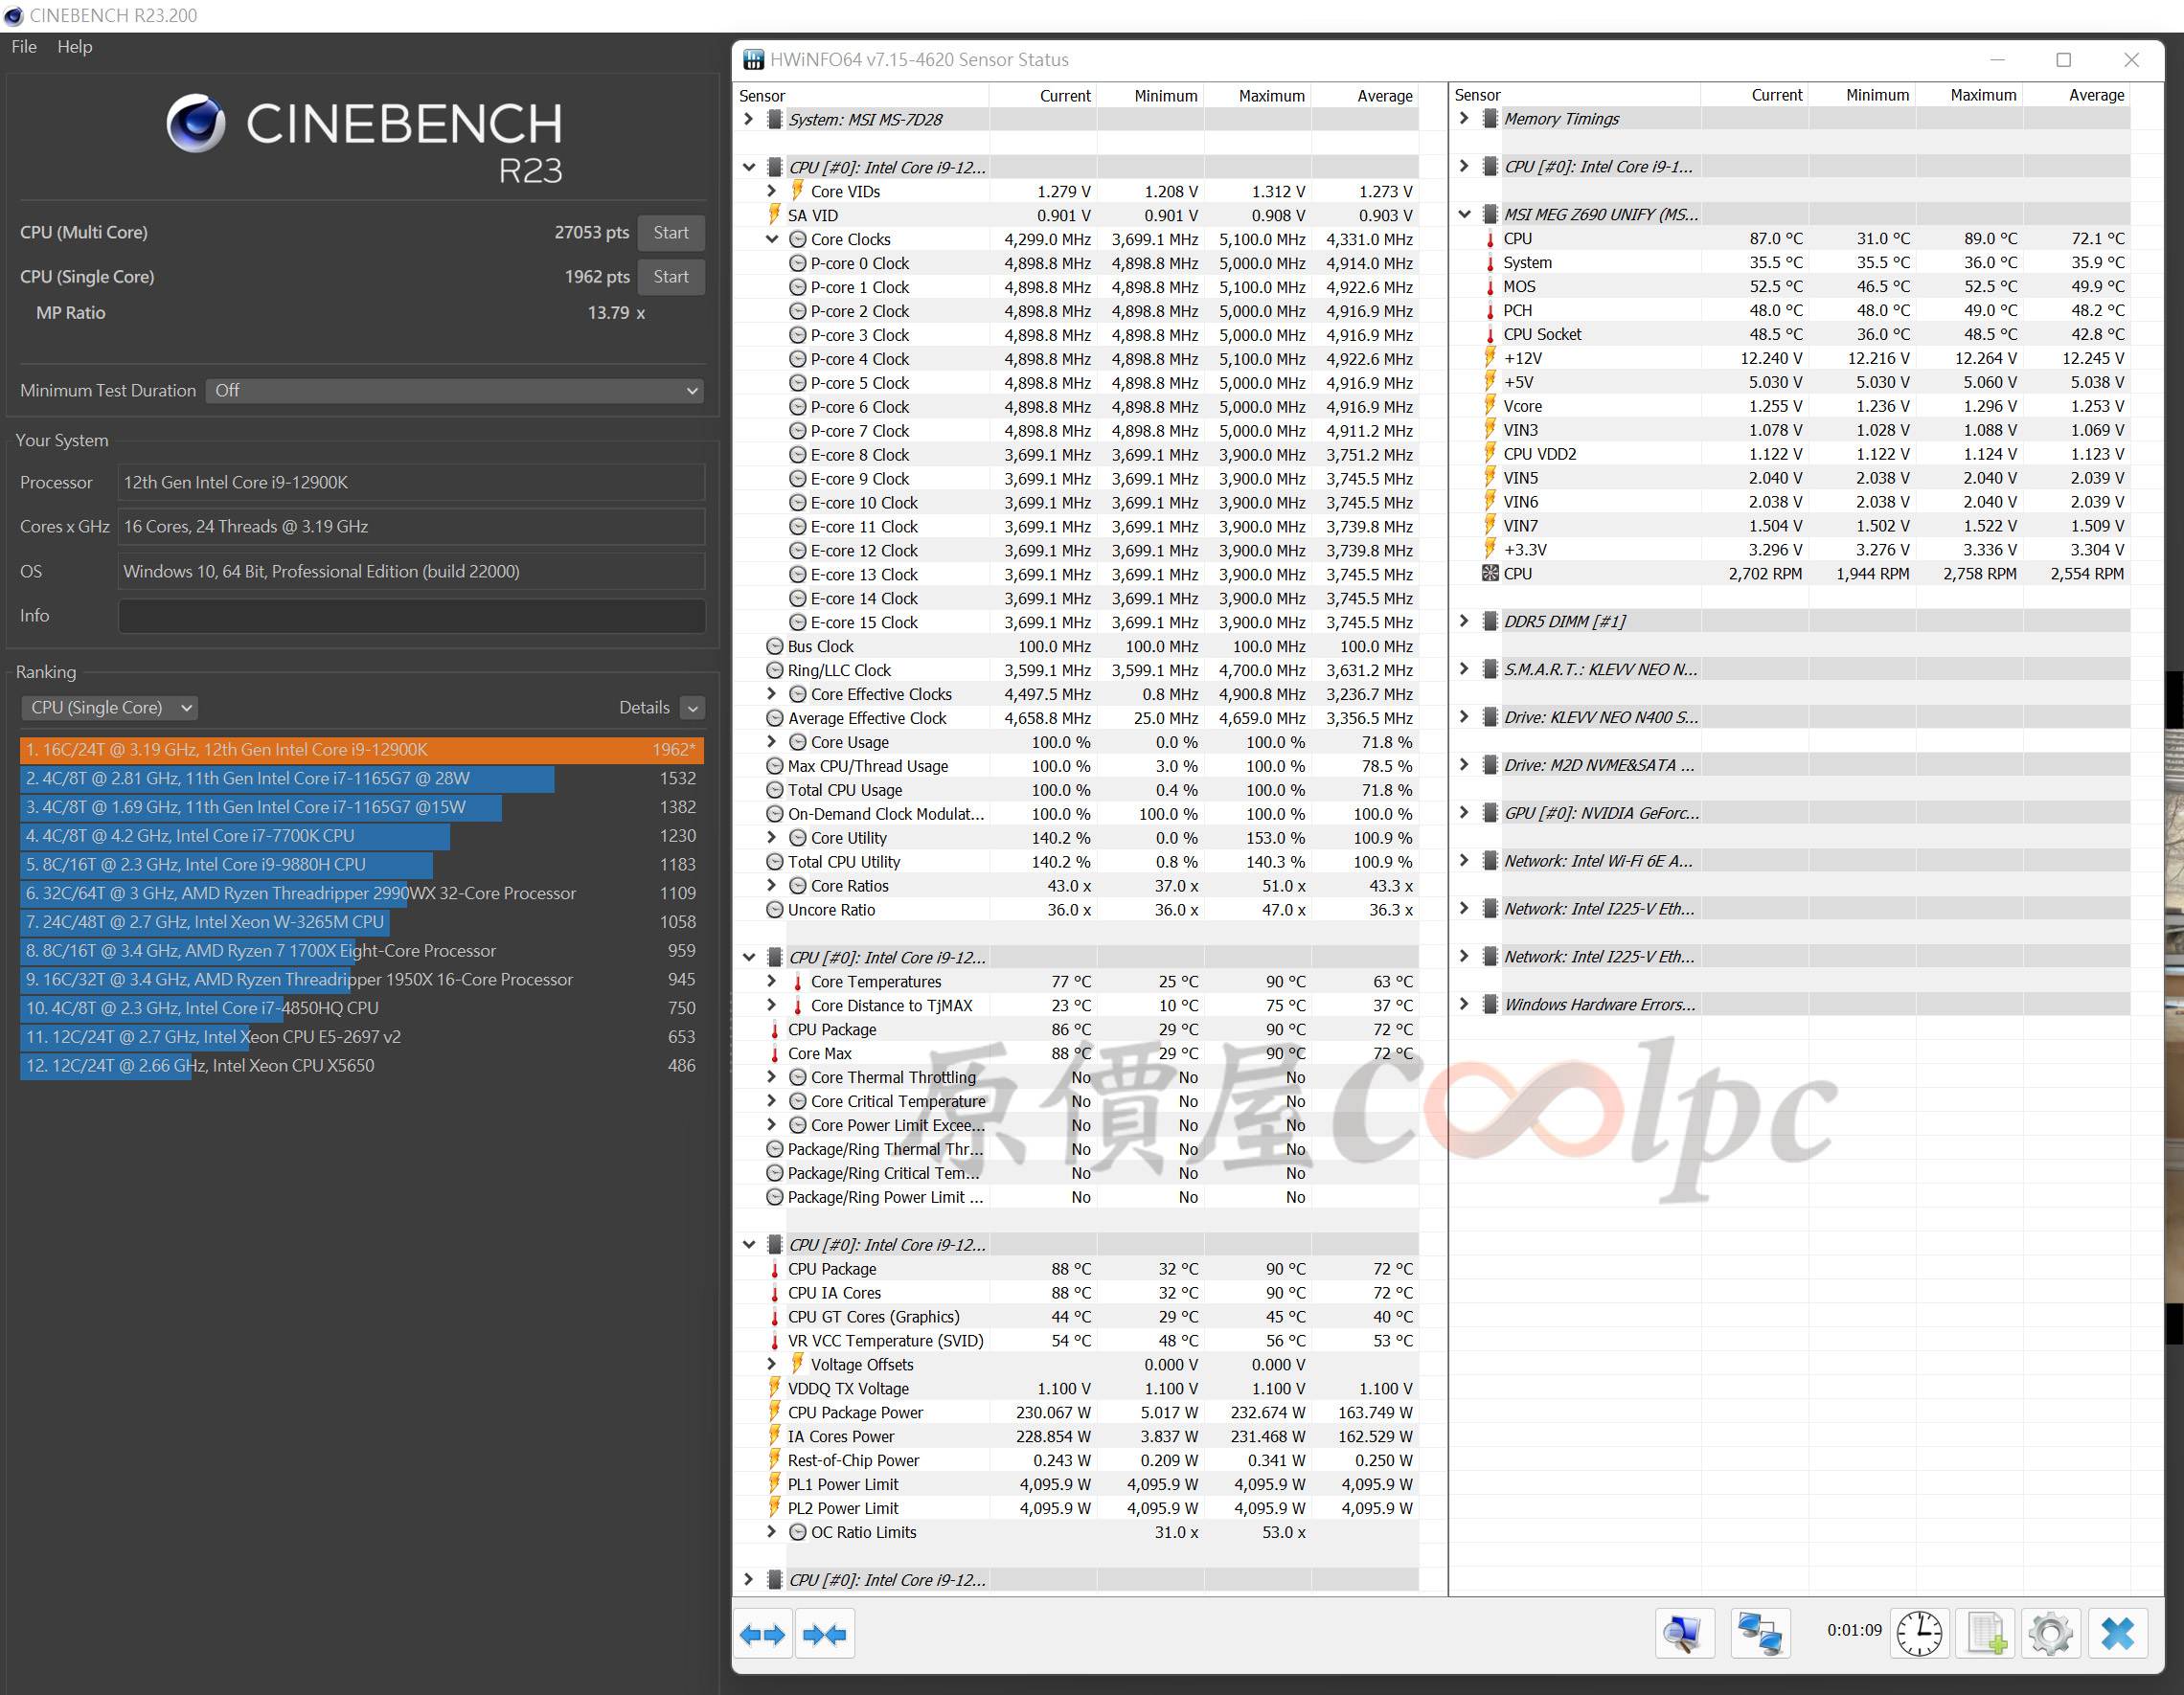Image resolution: width=2184 pixels, height=1695 pixels.
Task: Select the Ryzen Threadripper 2990WX ranking row
Action: tap(361, 893)
